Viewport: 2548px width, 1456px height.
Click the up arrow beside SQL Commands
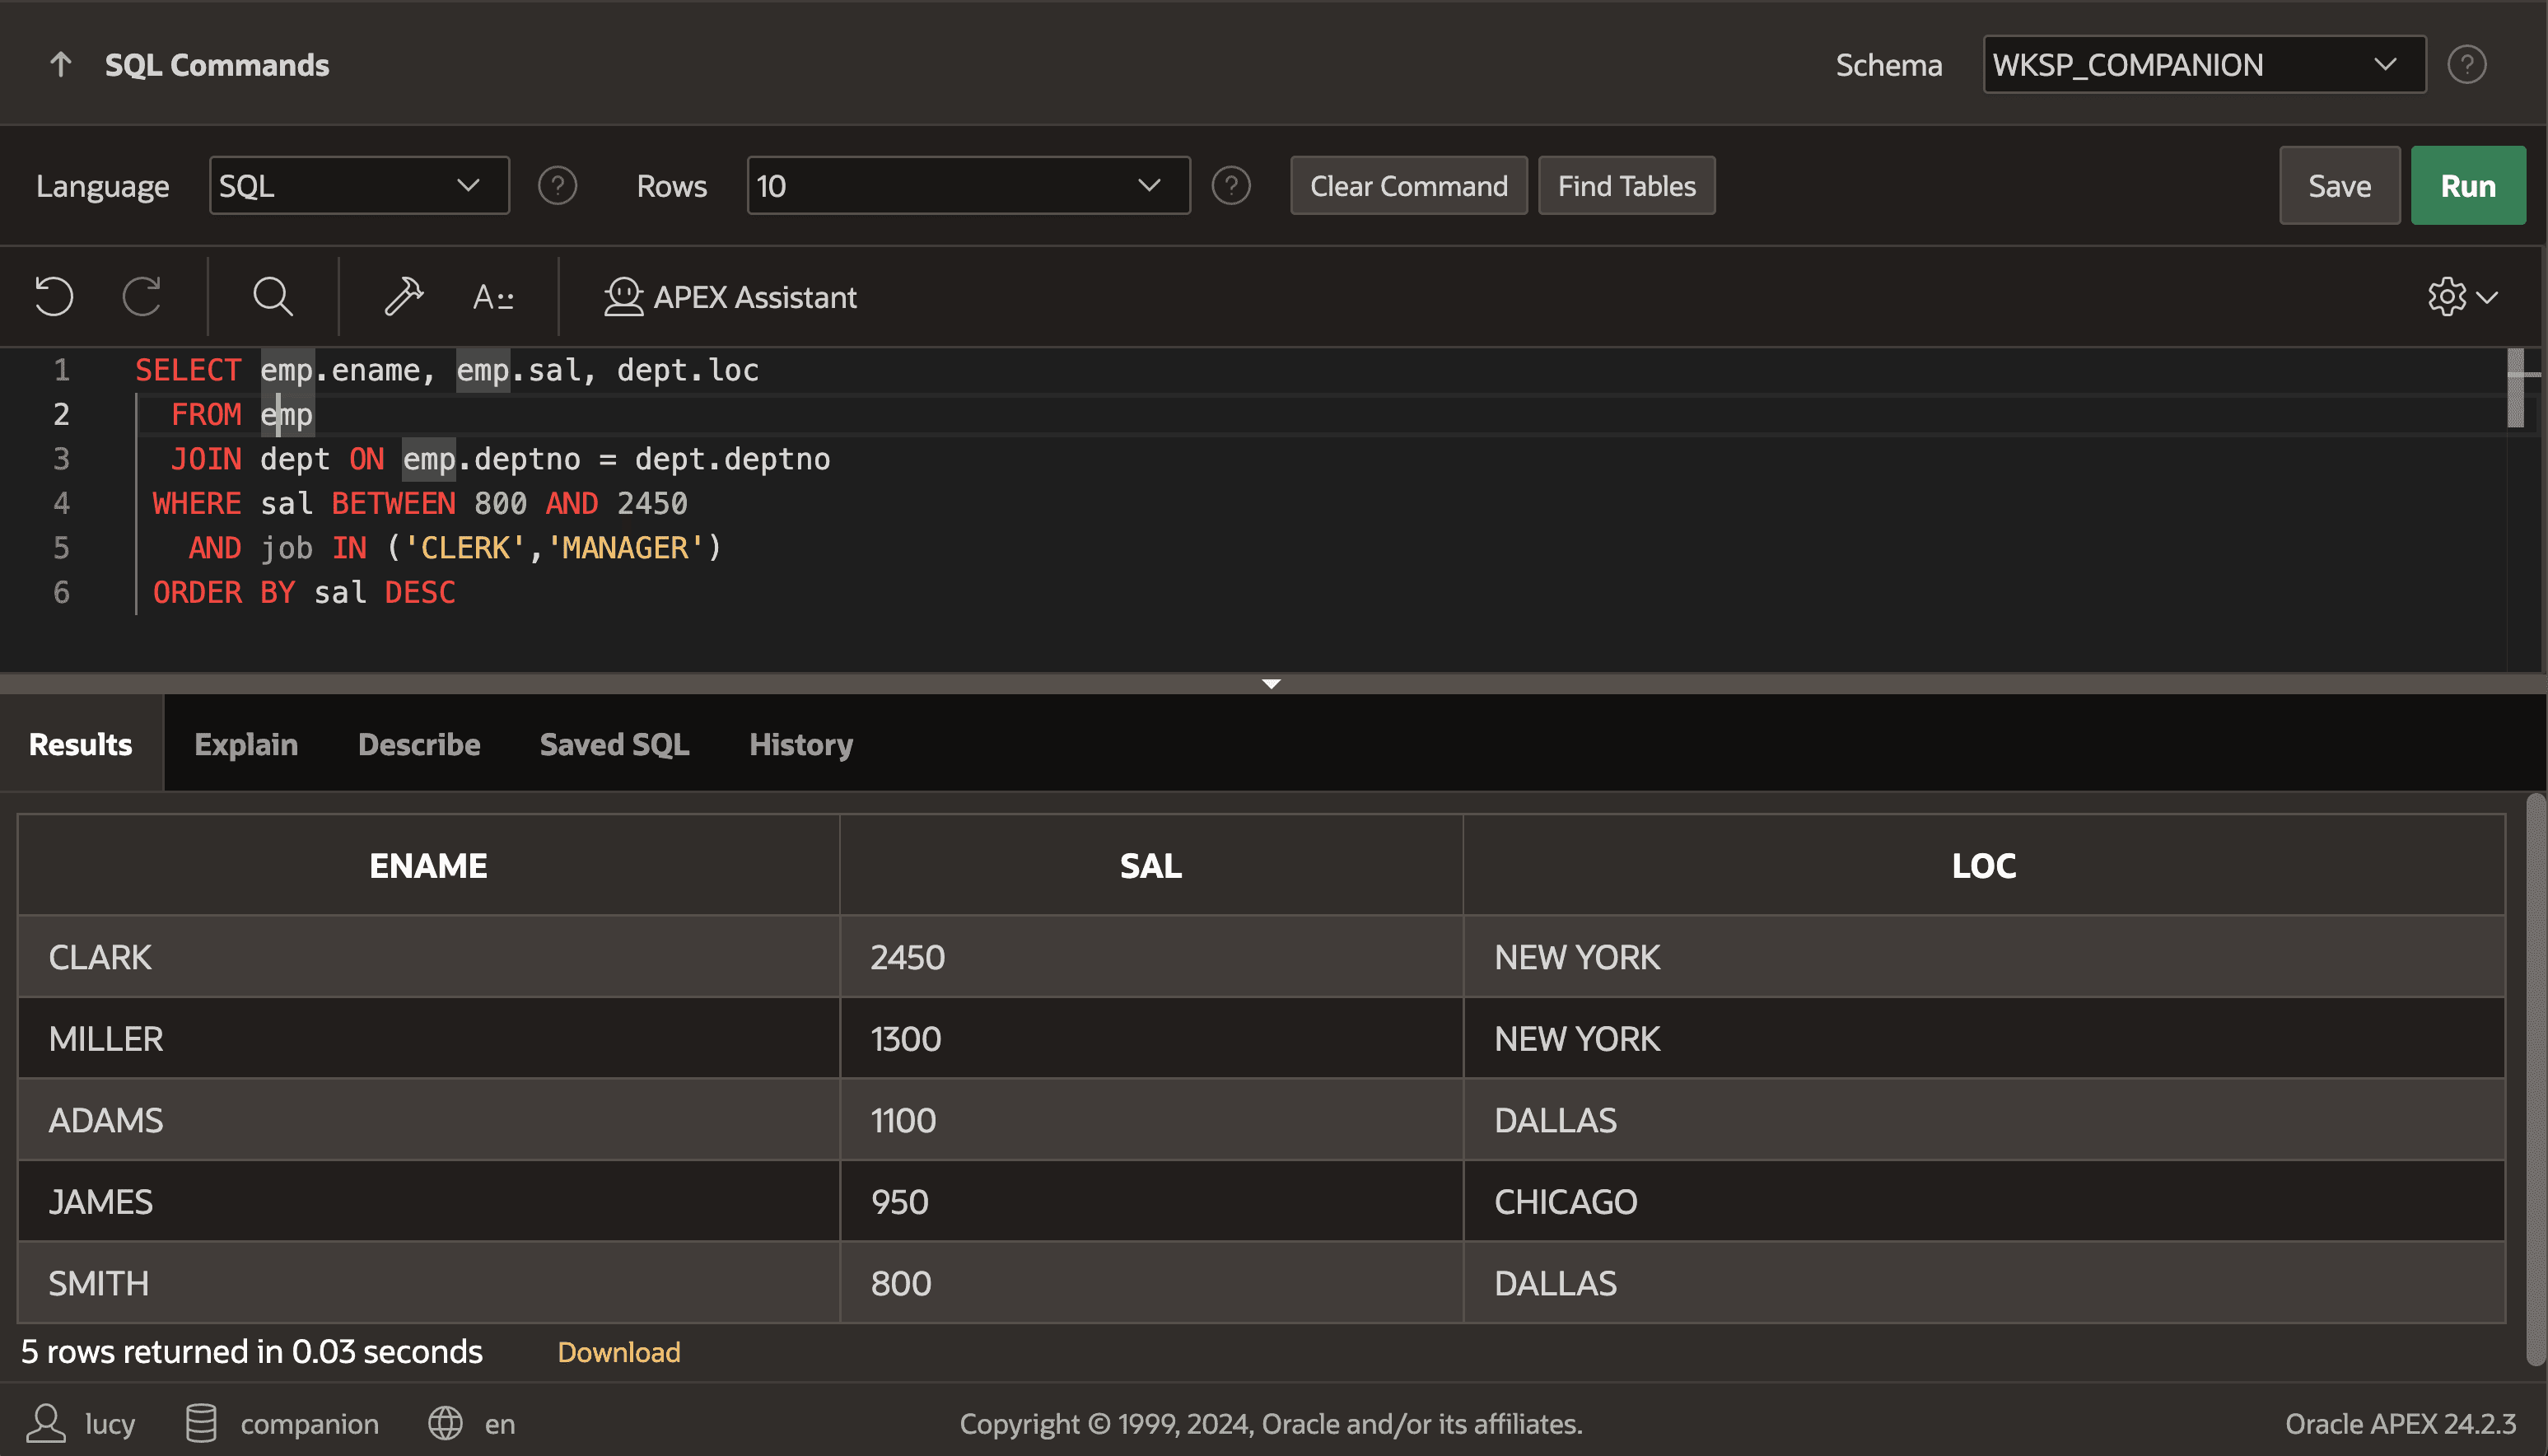click(61, 65)
